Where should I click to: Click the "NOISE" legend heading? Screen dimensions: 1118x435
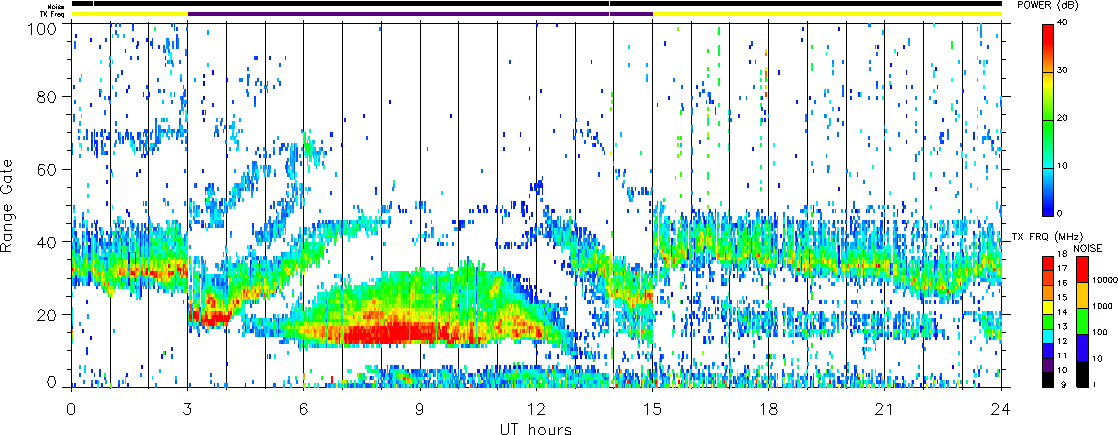click(1088, 247)
